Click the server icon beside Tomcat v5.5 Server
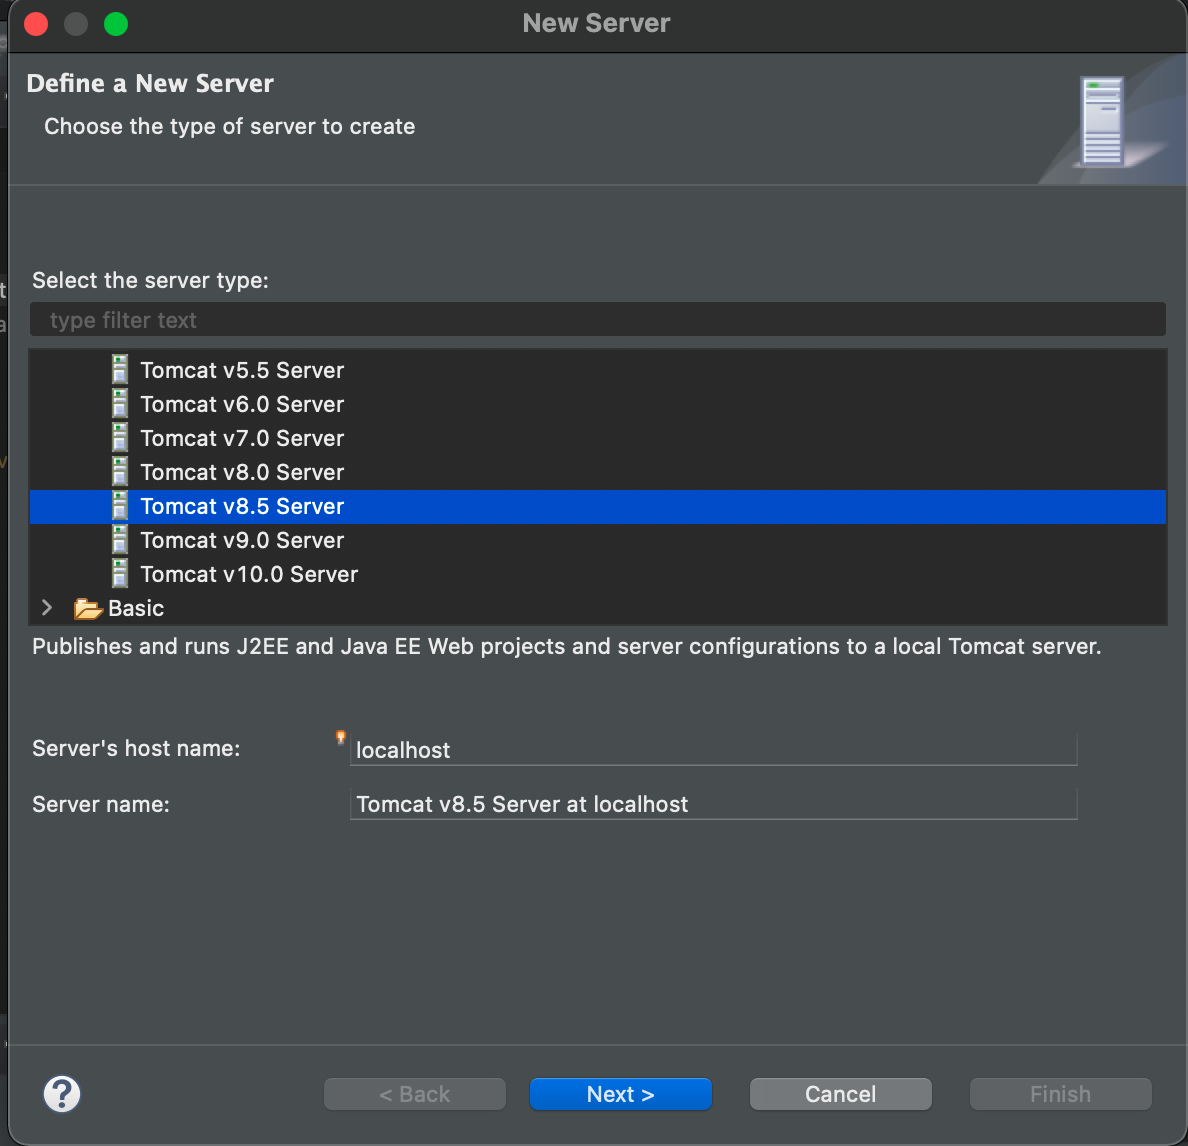The width and height of the screenshot is (1188, 1146). pos(120,369)
